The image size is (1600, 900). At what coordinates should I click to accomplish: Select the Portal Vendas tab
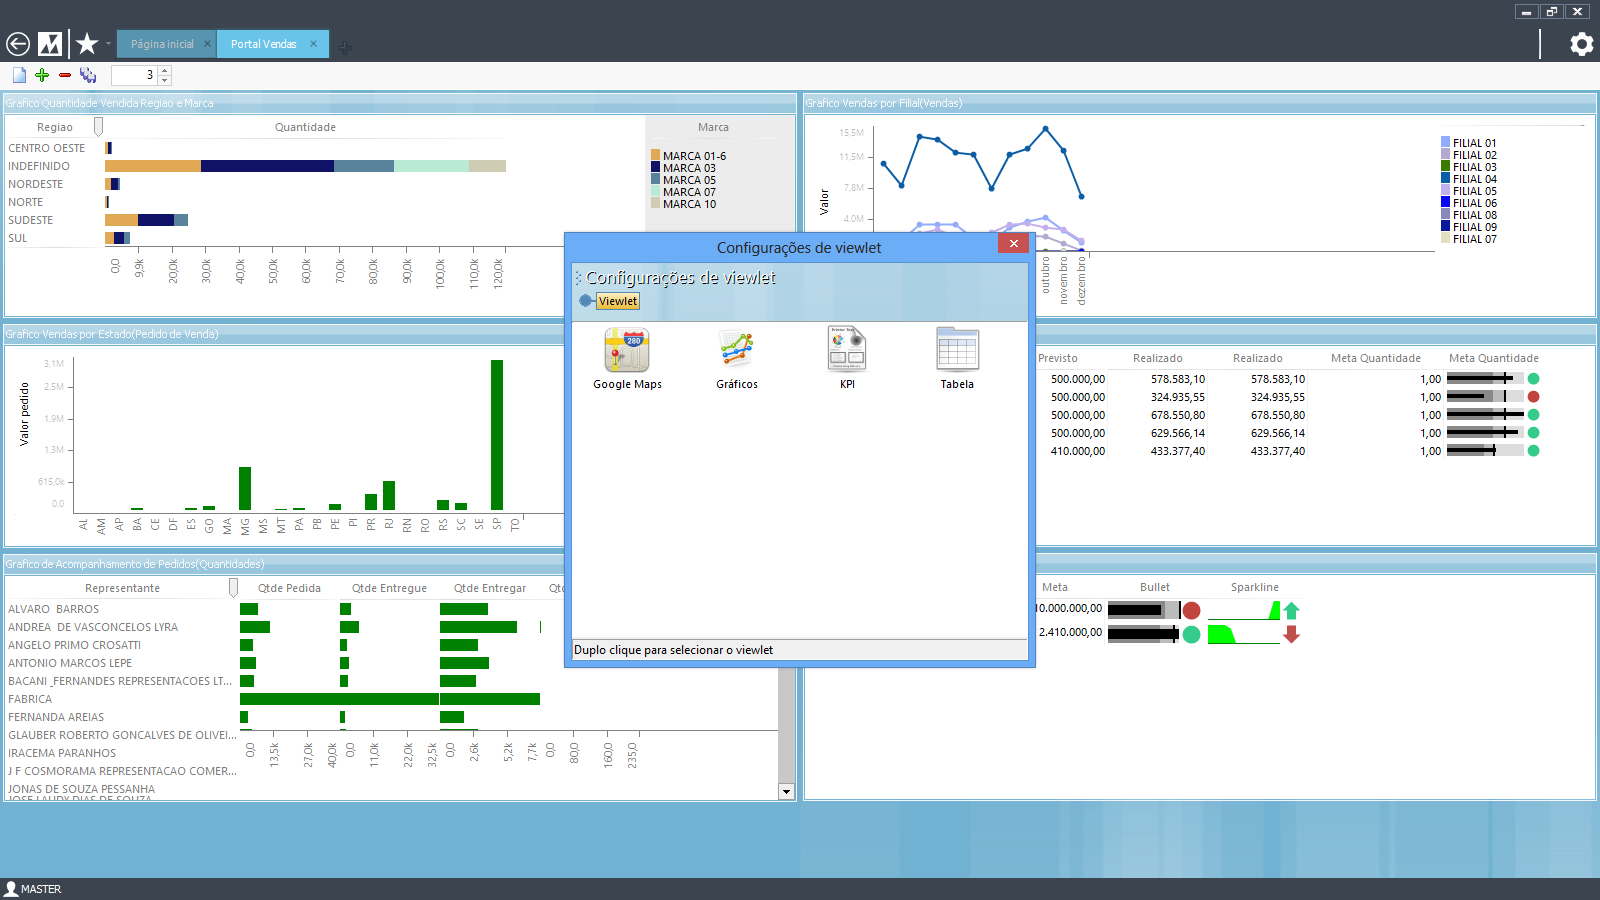(x=264, y=44)
